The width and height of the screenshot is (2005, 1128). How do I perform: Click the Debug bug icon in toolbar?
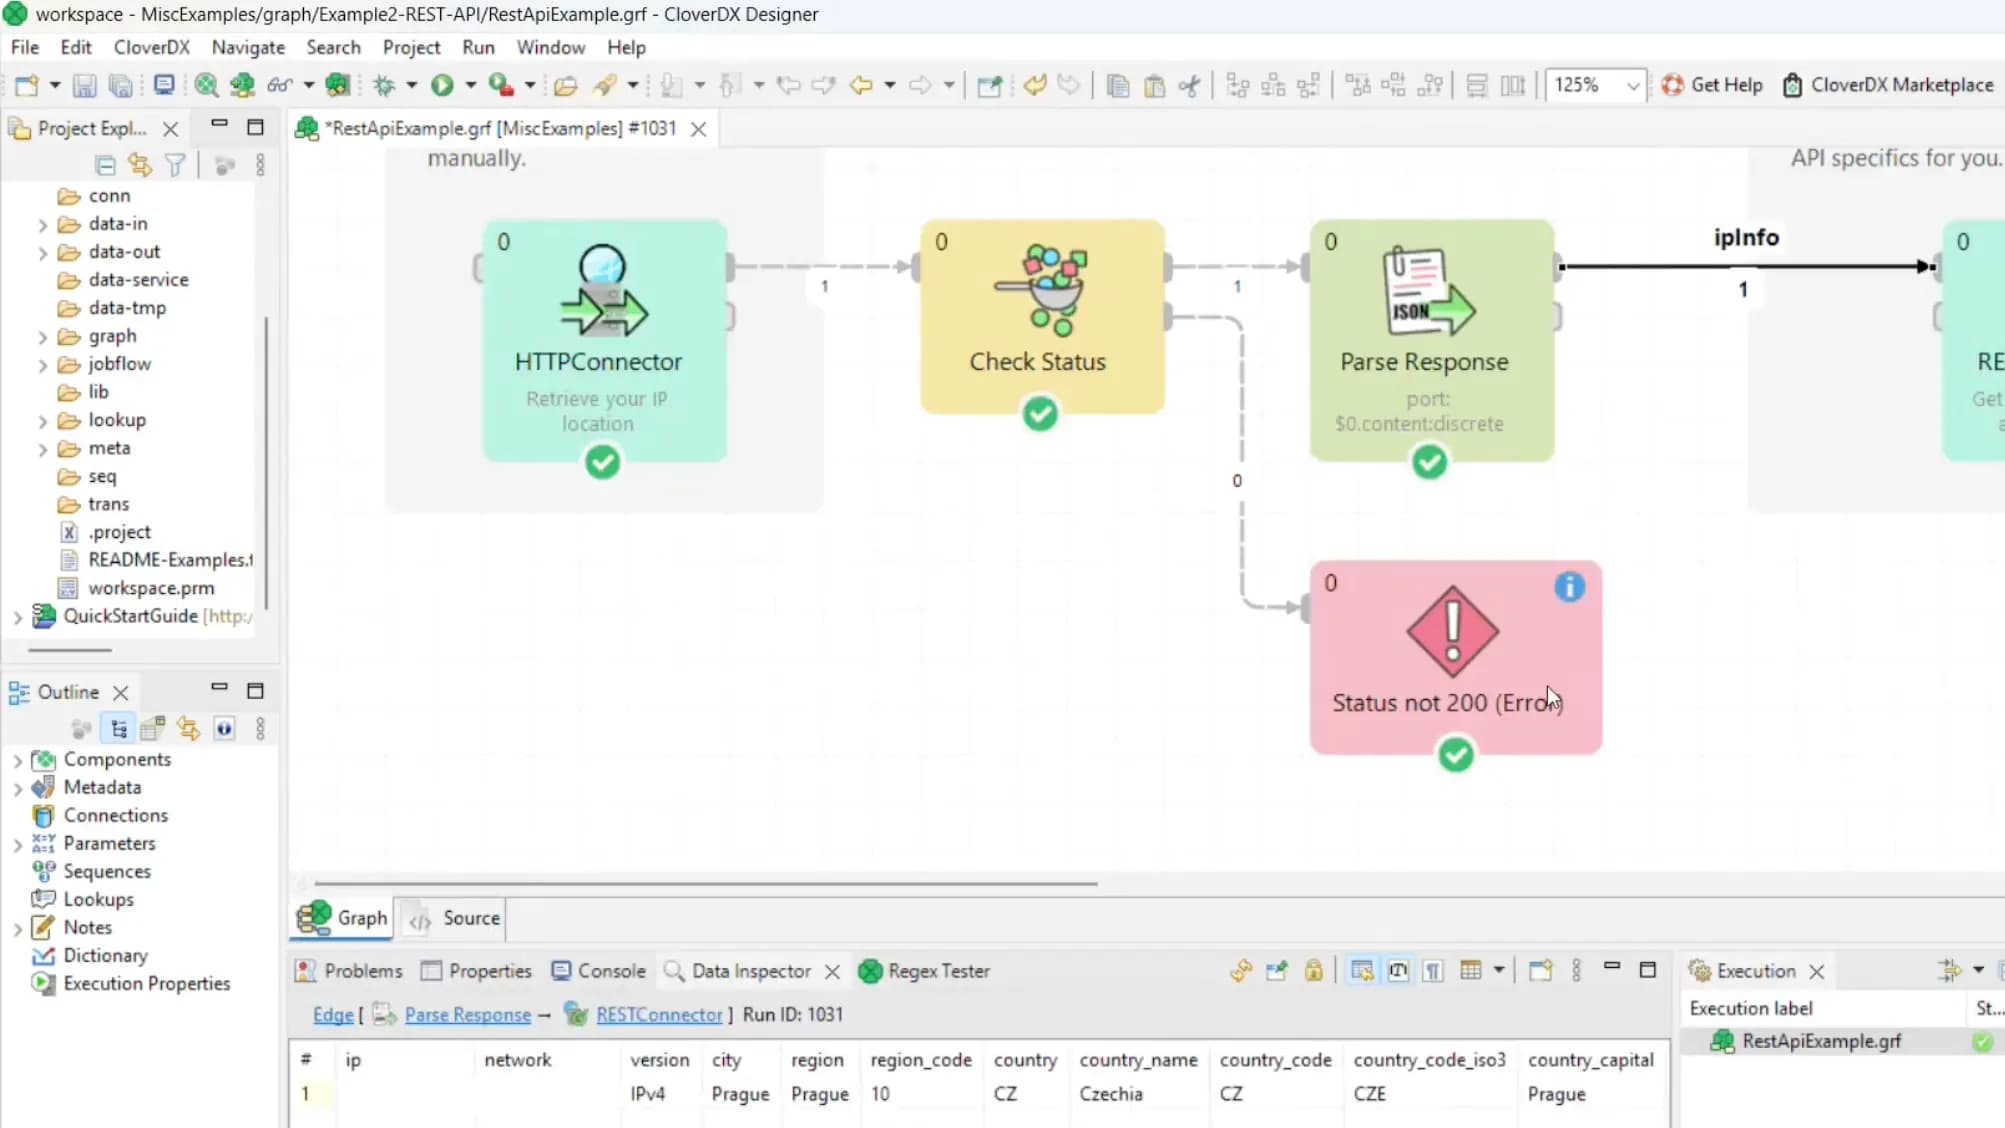click(384, 86)
